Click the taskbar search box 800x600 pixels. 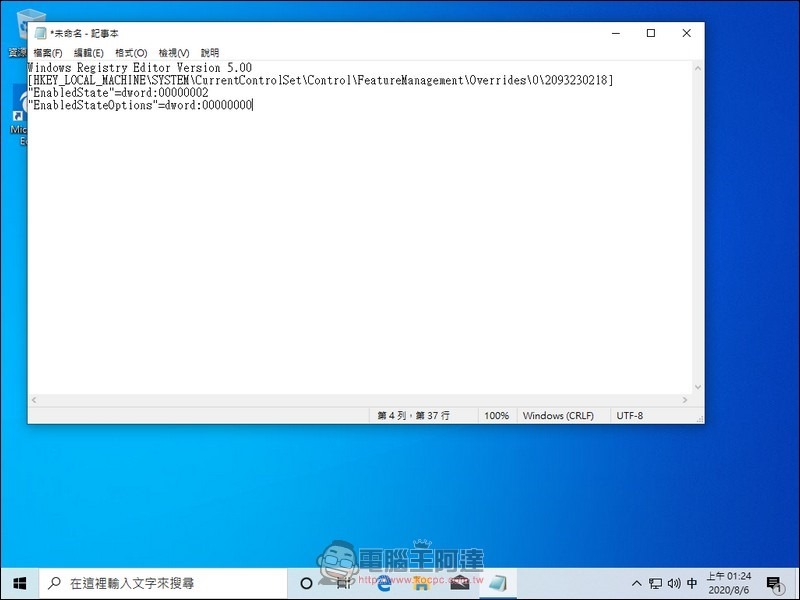163,583
